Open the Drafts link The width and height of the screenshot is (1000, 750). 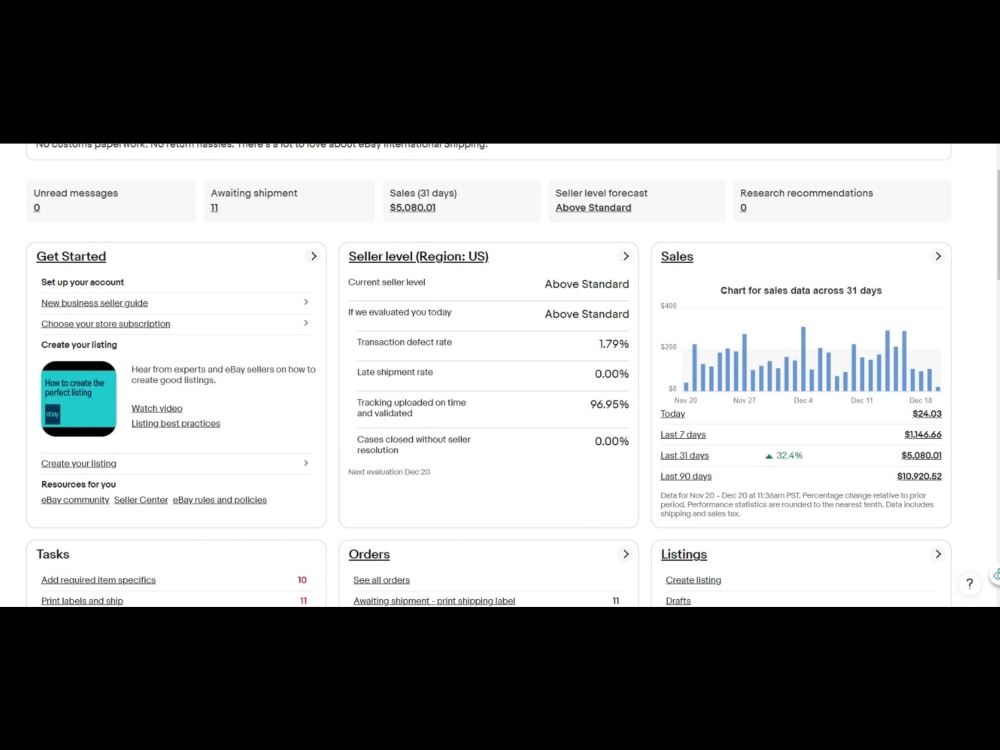(678, 601)
